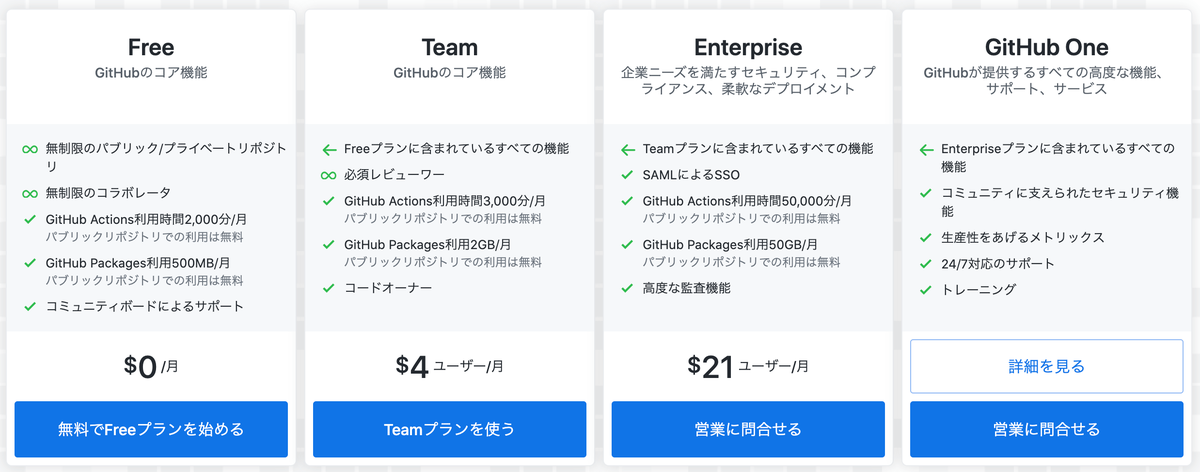Click the GitHub Packages利用50GB/月 feature text
The image size is (1200, 472).
(731, 244)
